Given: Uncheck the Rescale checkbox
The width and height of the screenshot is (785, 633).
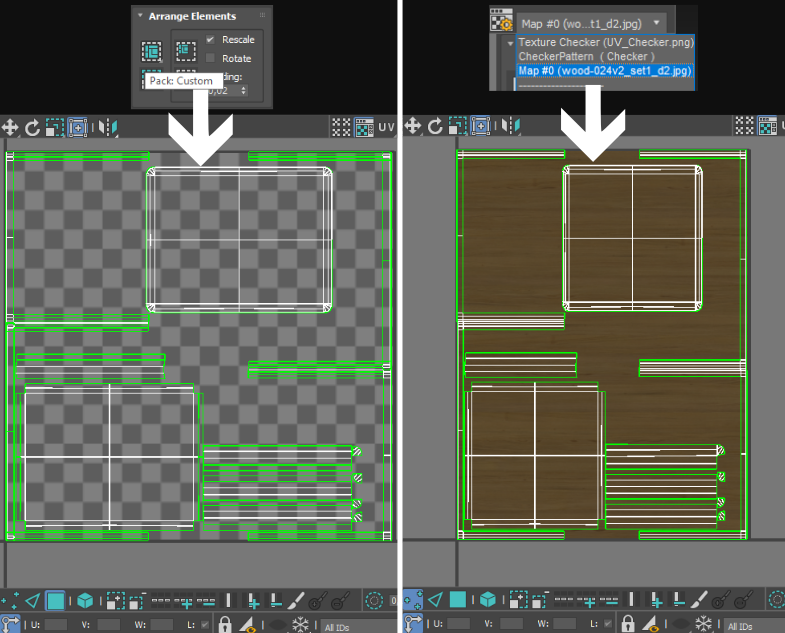Looking at the screenshot, I should pos(210,40).
